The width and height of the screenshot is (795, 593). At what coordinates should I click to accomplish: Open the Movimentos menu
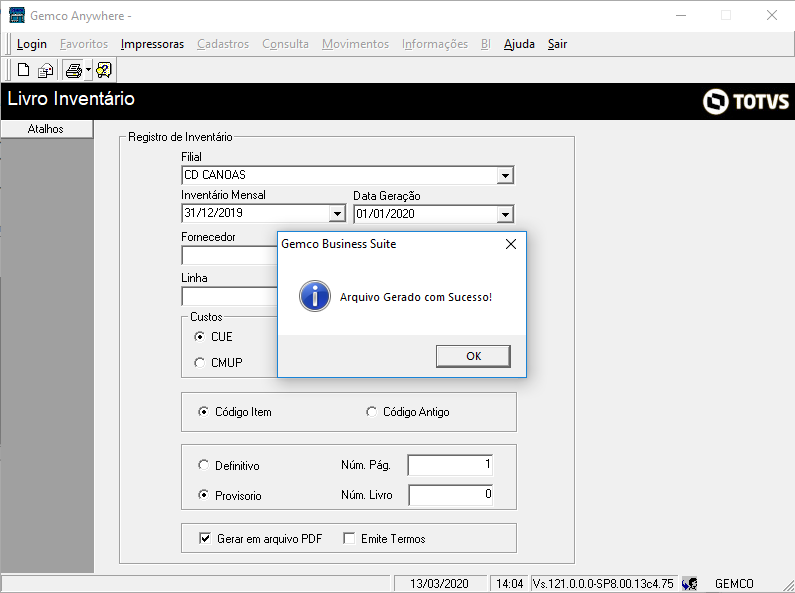[x=355, y=44]
